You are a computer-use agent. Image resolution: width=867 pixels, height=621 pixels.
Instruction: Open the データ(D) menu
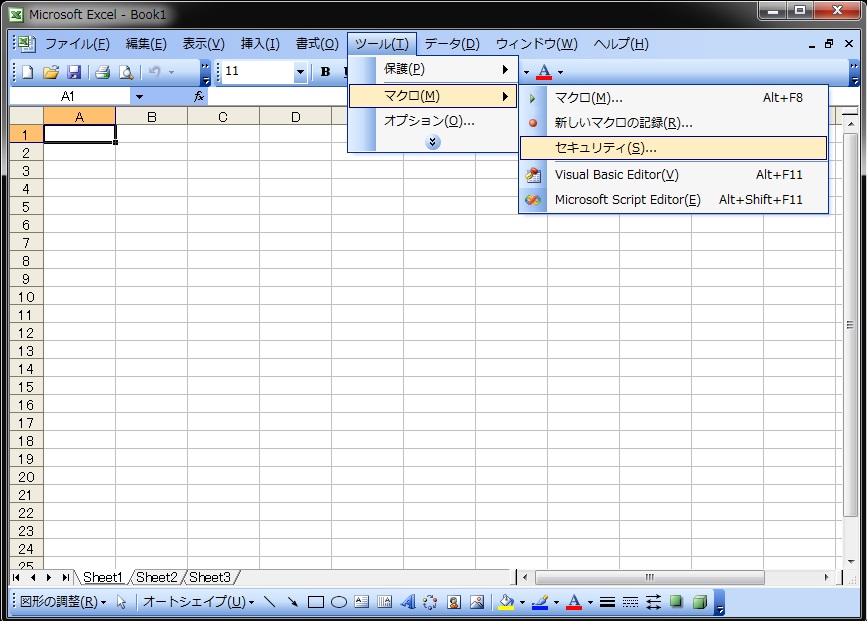tap(452, 44)
